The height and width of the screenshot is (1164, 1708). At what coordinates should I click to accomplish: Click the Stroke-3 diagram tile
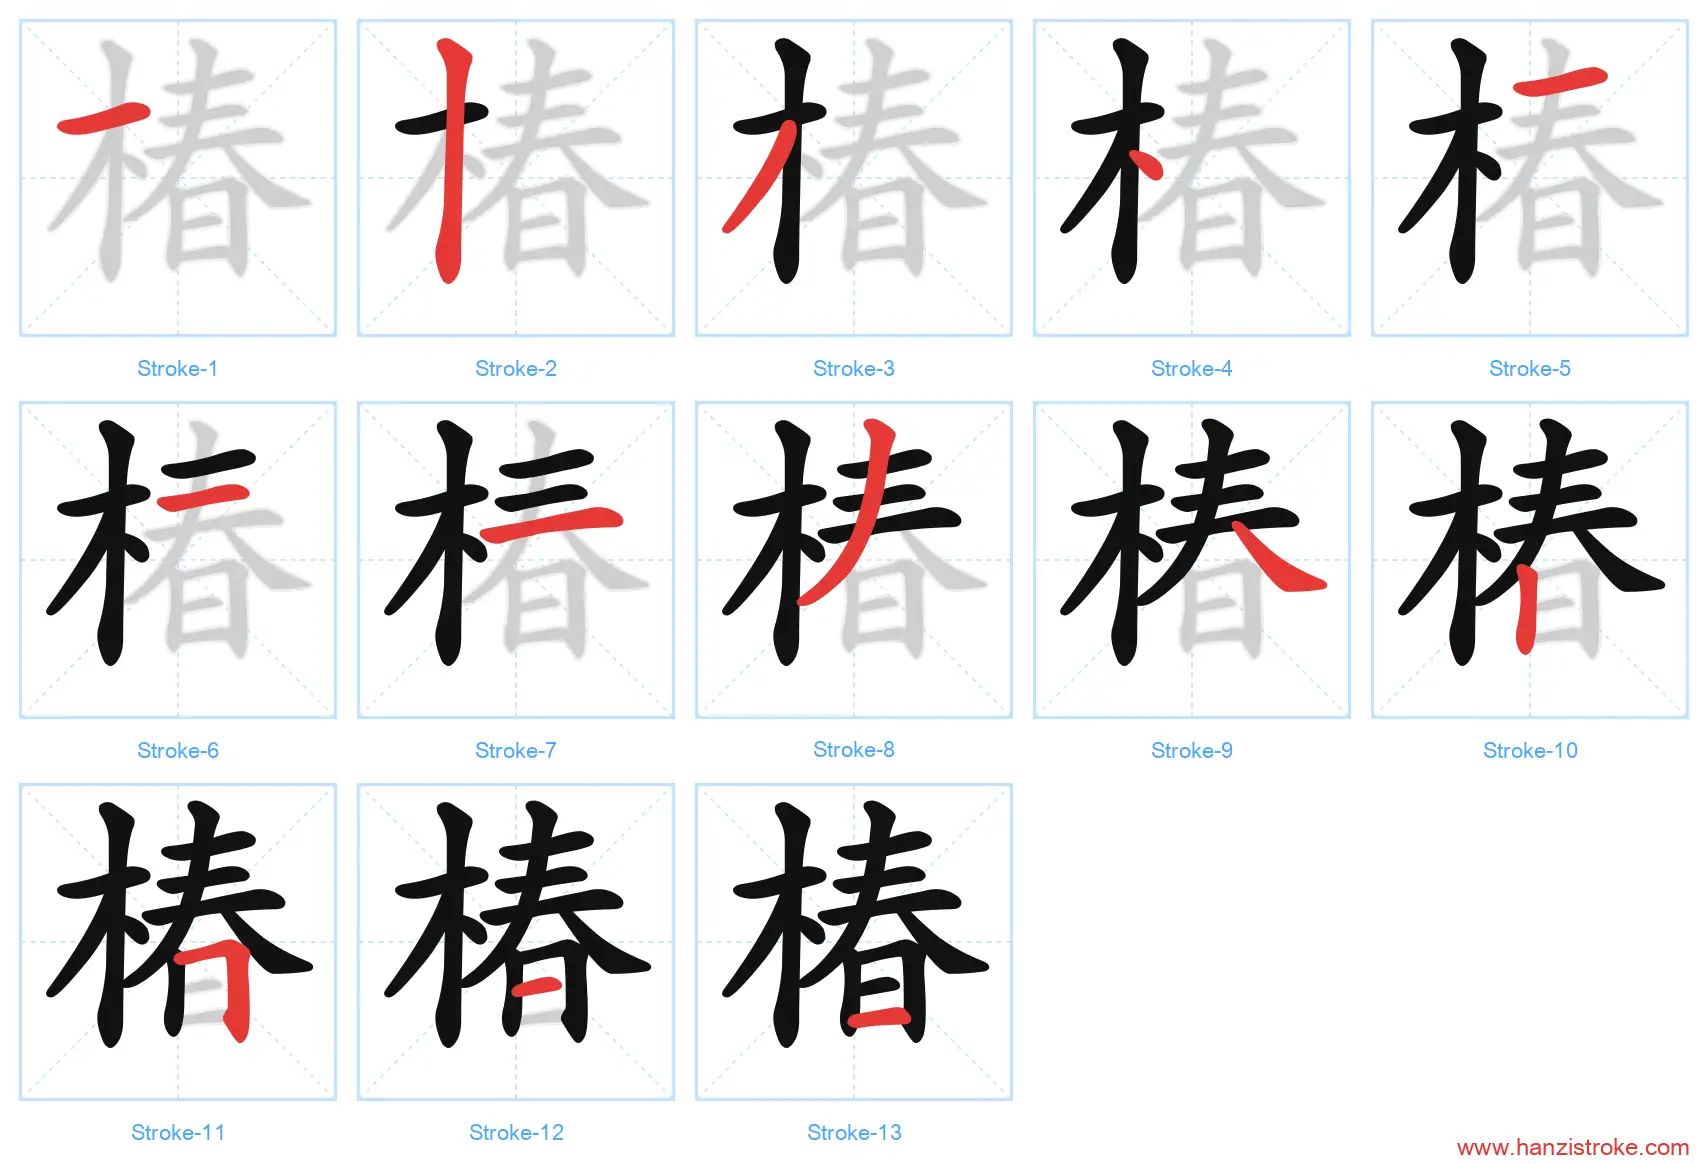click(x=854, y=178)
